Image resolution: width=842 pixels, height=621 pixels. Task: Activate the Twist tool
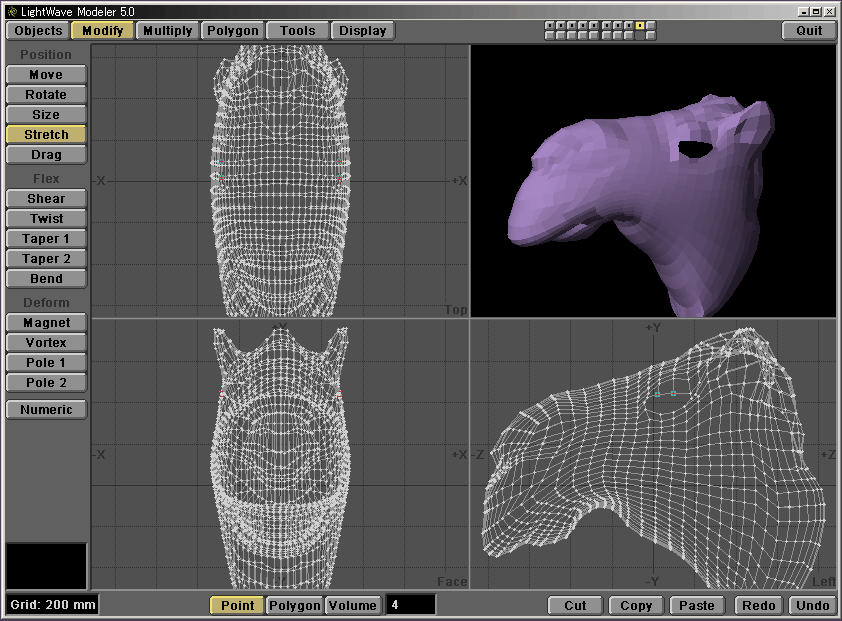tap(46, 219)
